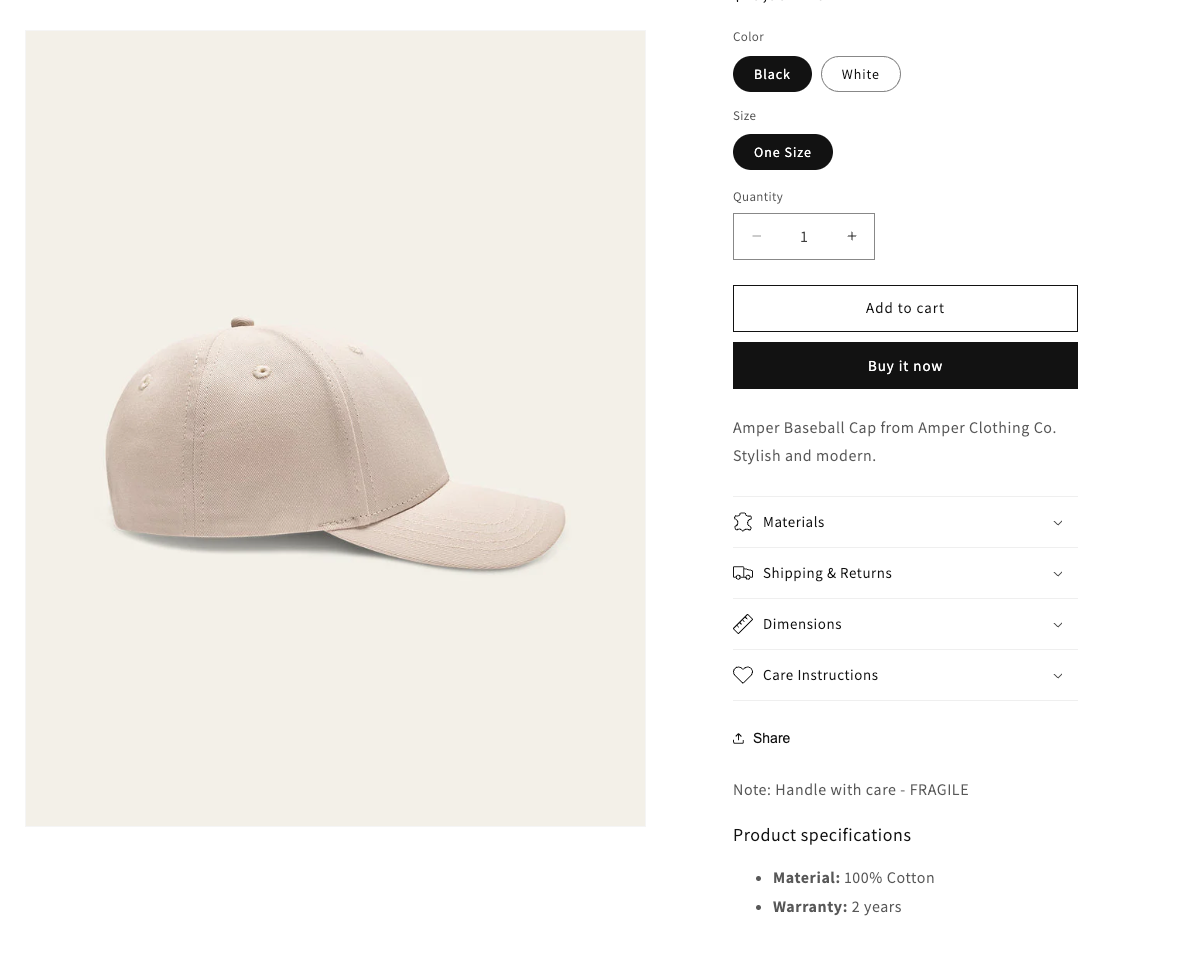This screenshot has height=955, width=1190.
Task: Click the ruler Dimensions icon
Action: pos(743,624)
